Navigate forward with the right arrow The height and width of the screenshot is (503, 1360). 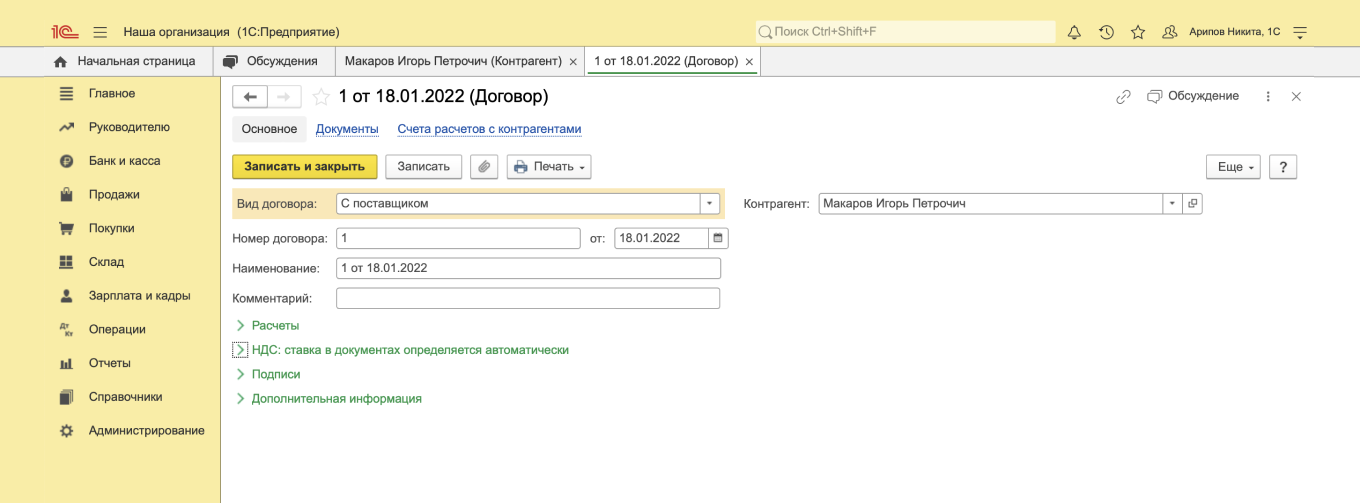pos(284,97)
